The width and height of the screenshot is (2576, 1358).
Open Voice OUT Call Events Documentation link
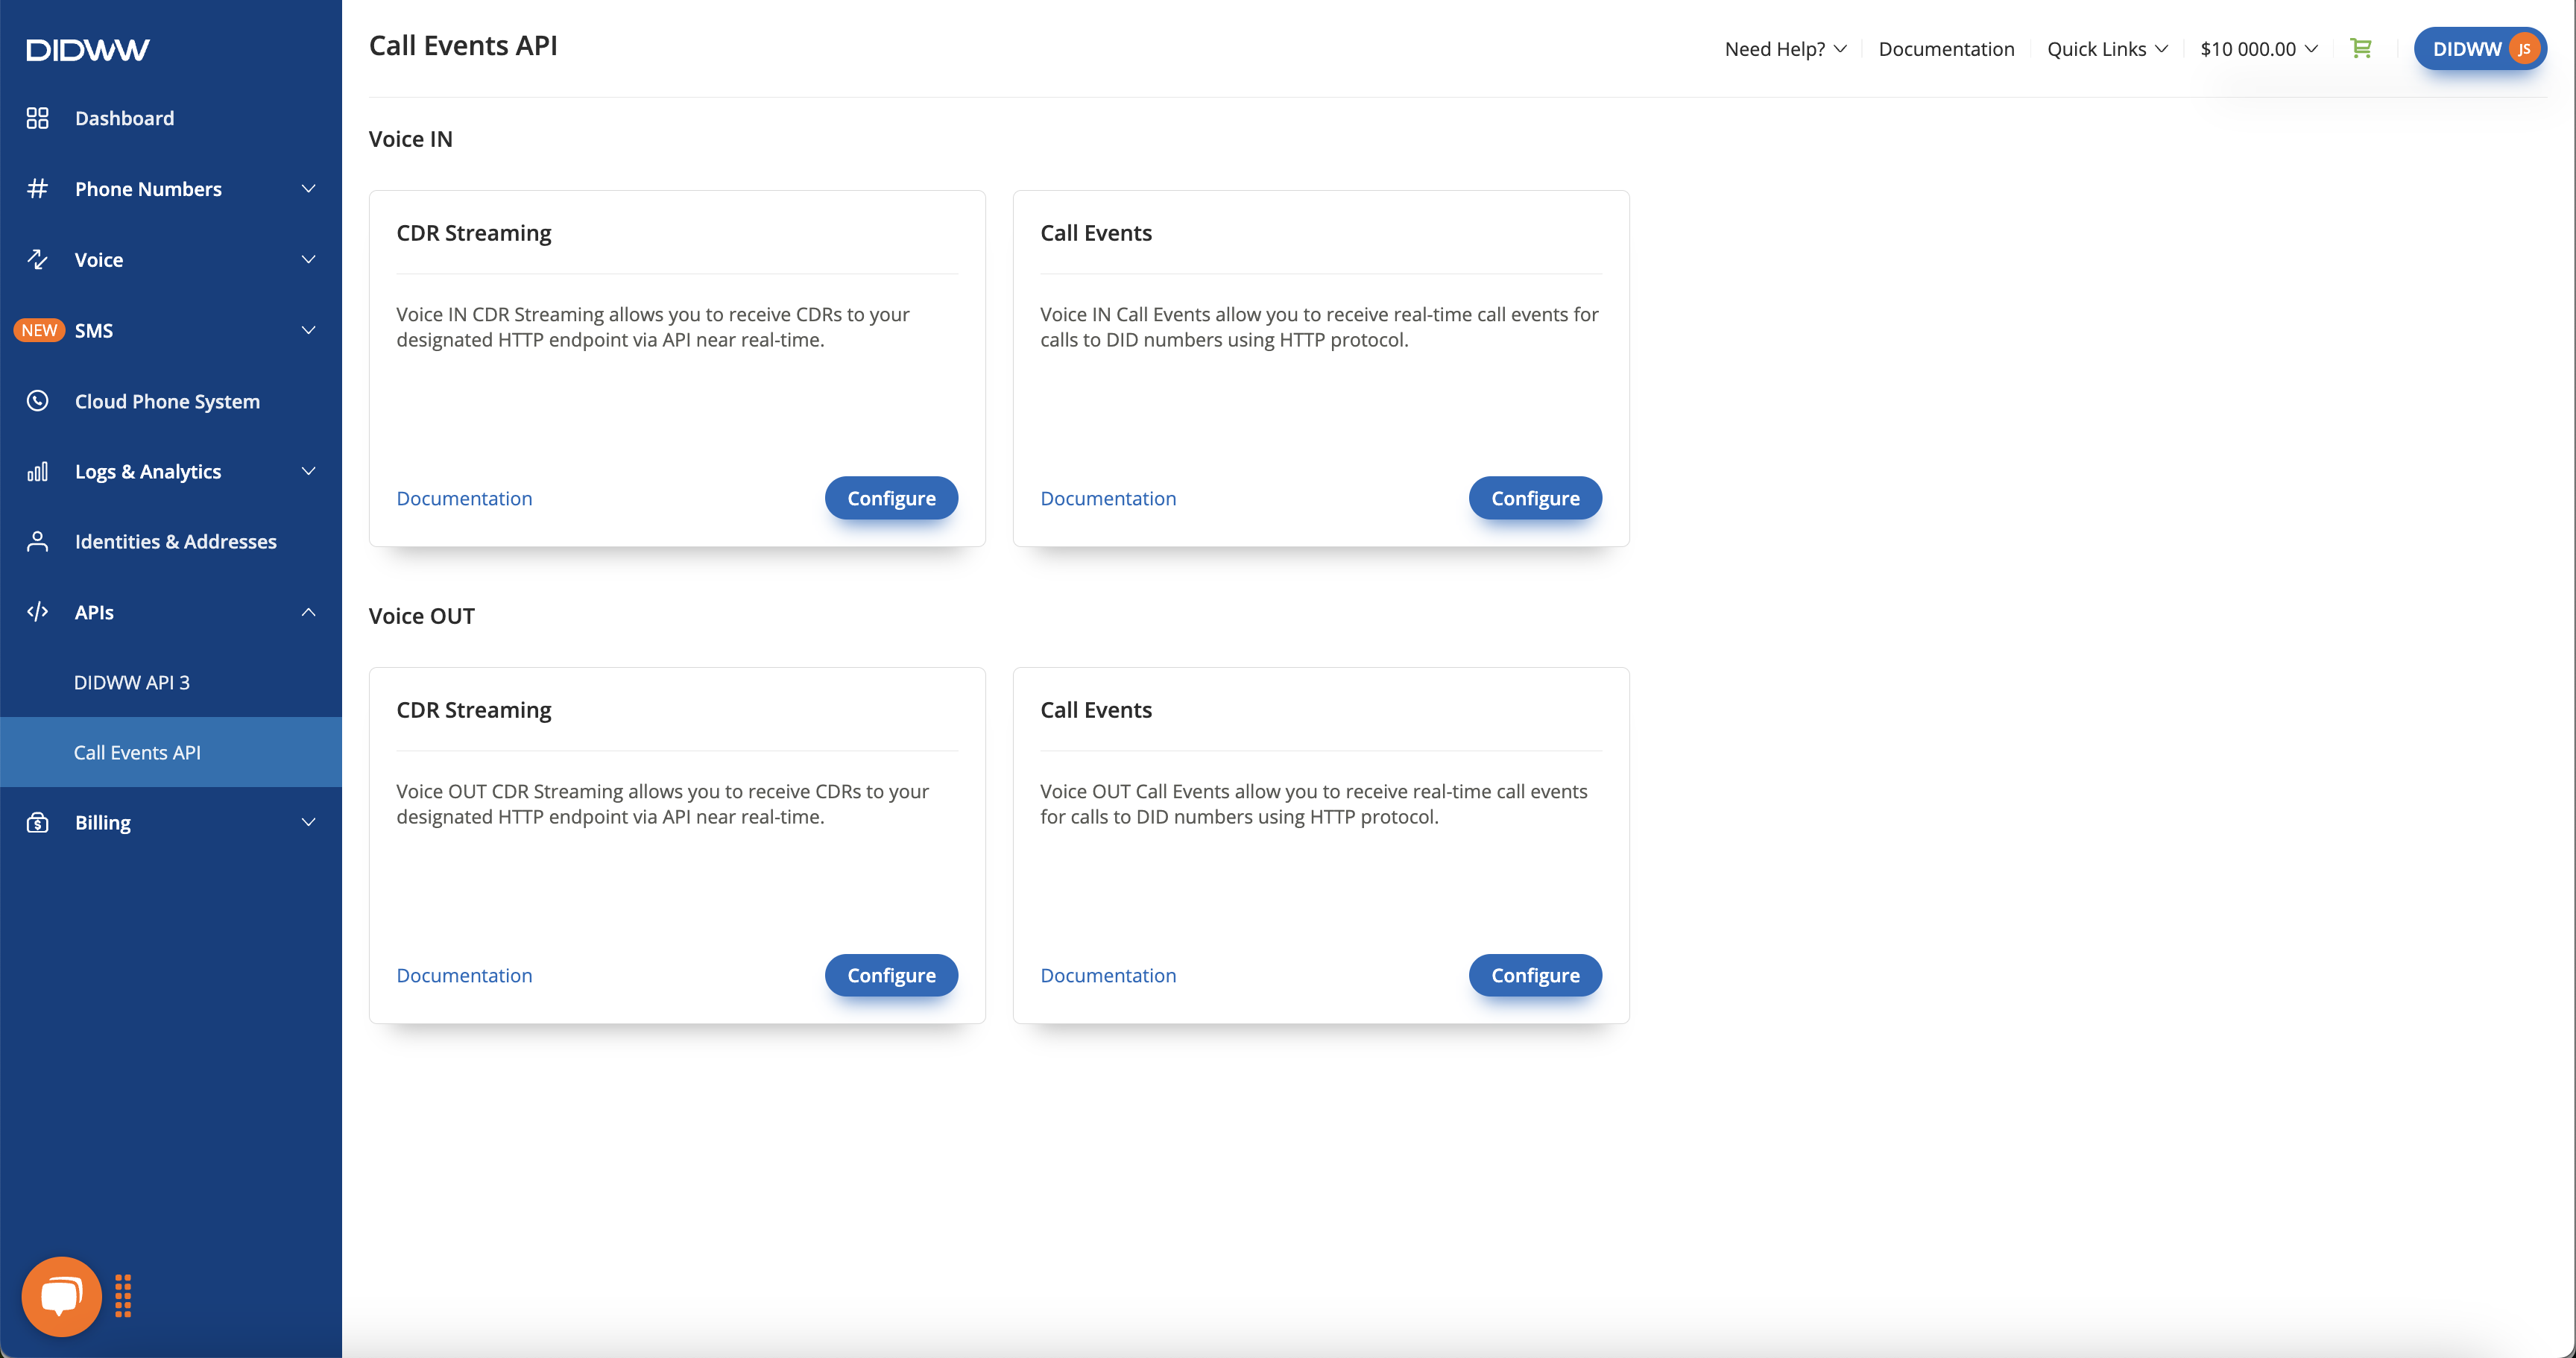point(1108,975)
